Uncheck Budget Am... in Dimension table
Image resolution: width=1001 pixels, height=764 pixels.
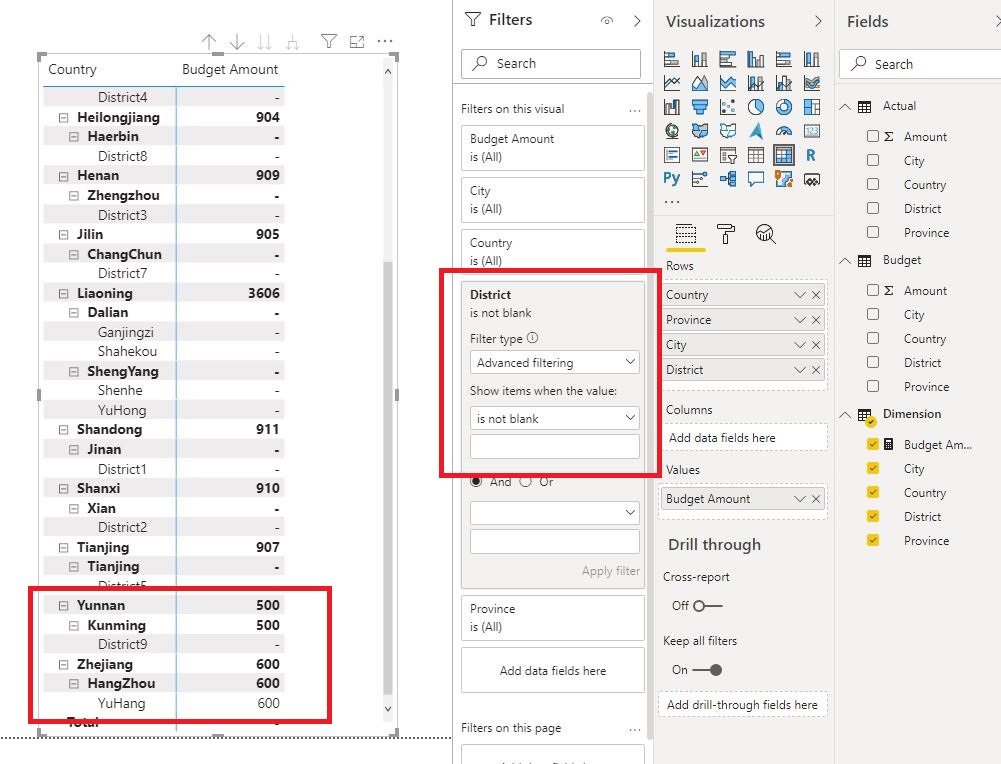873,444
